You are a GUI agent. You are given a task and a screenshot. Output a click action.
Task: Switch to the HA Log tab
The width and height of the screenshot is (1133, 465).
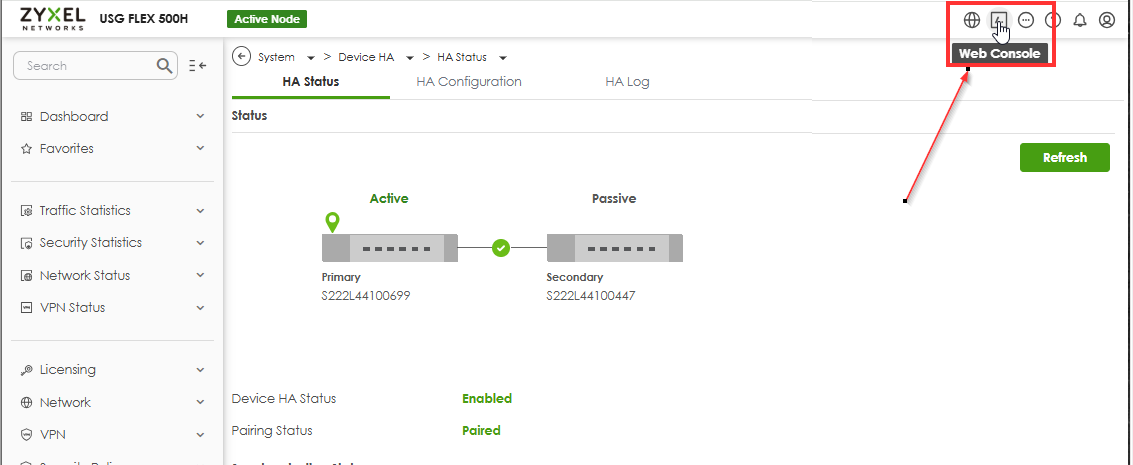pos(627,82)
